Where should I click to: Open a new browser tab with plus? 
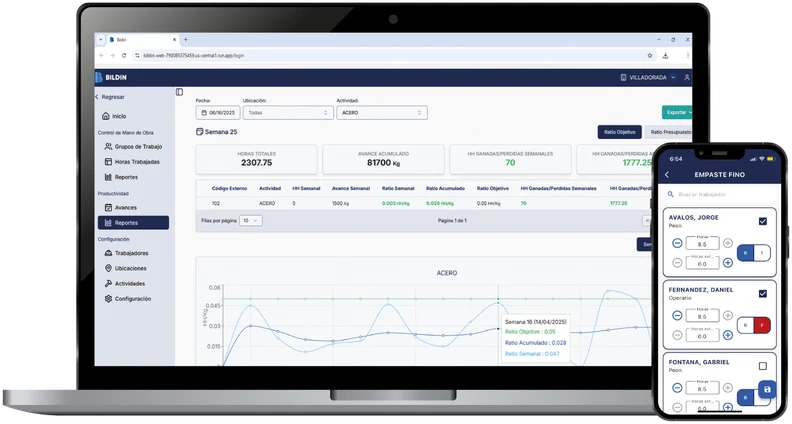click(x=185, y=39)
